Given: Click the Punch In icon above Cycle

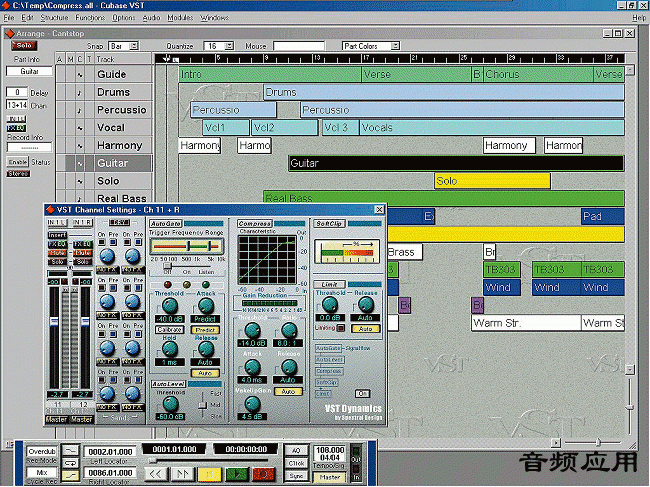Looking at the screenshot, I should [x=71, y=450].
